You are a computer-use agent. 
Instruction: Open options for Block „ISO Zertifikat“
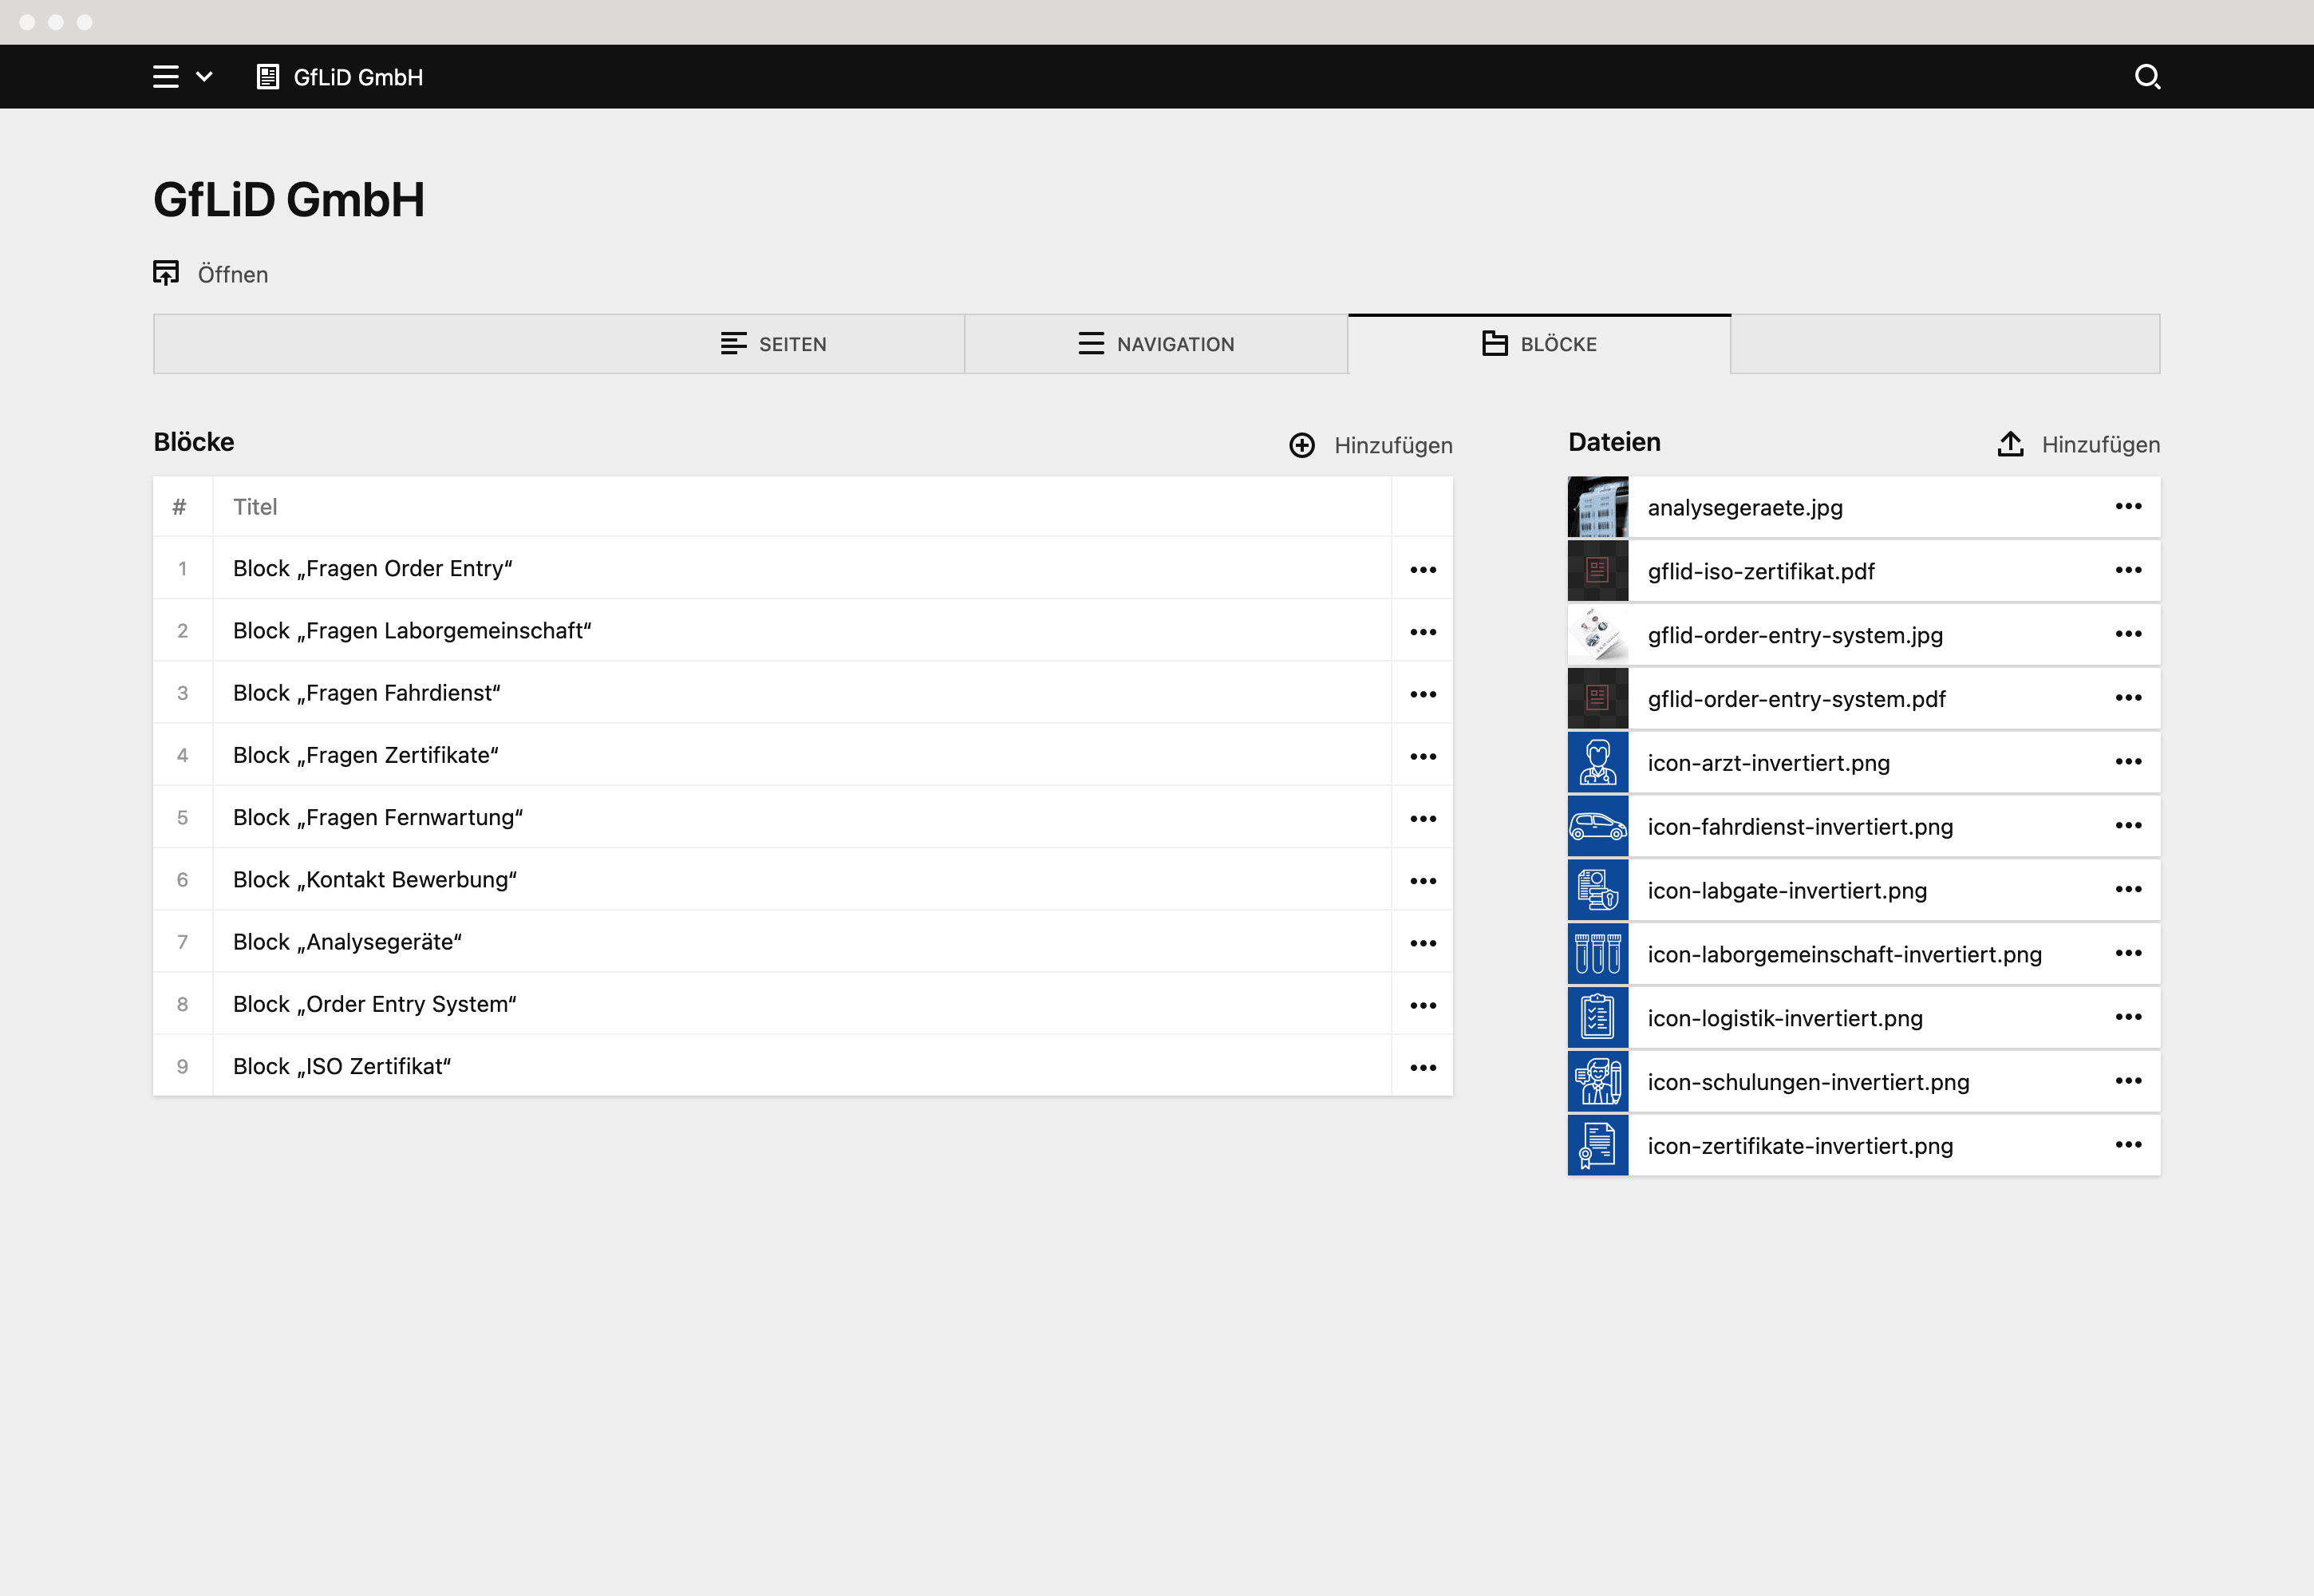[1423, 1068]
